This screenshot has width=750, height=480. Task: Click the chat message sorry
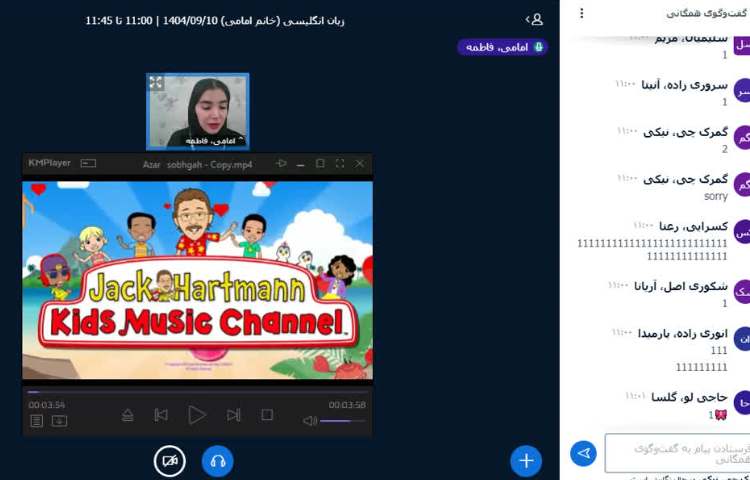716,196
